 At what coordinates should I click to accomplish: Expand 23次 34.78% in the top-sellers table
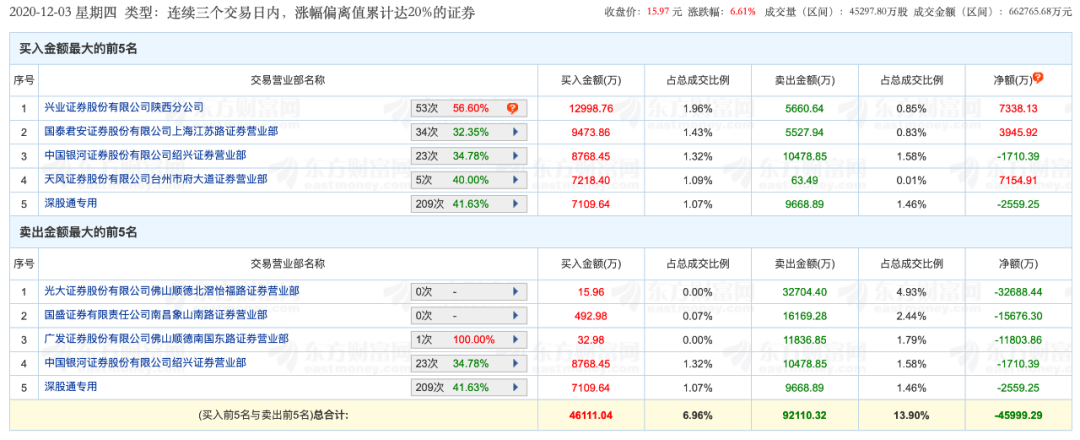click(469, 364)
